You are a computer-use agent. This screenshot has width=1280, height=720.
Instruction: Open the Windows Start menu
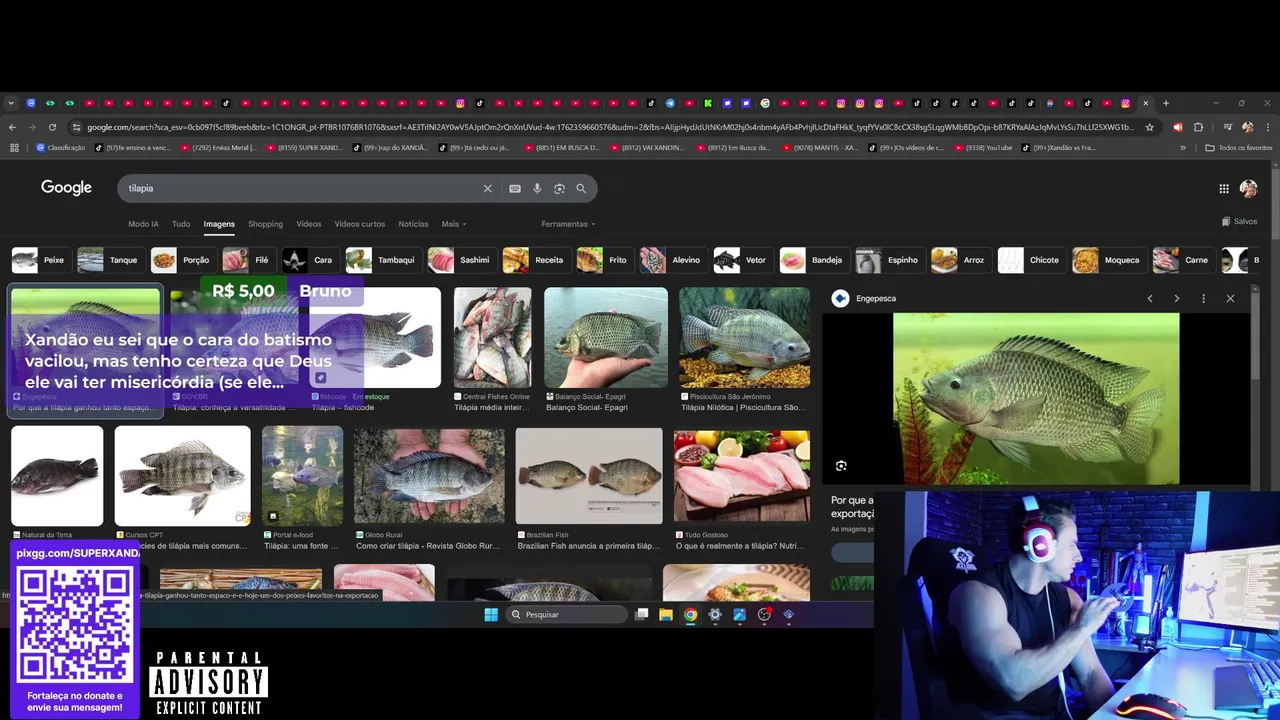click(x=491, y=614)
